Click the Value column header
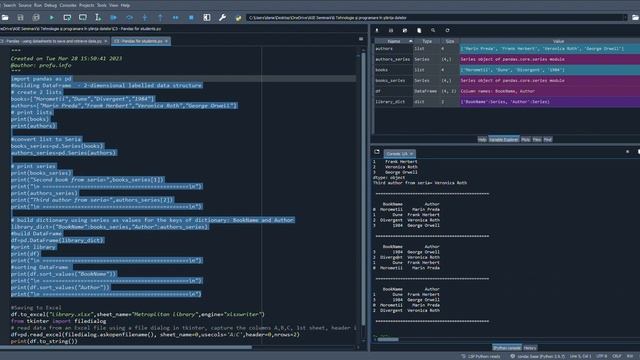Image resolution: width=640 pixels, height=360 pixels. [x=558, y=41]
